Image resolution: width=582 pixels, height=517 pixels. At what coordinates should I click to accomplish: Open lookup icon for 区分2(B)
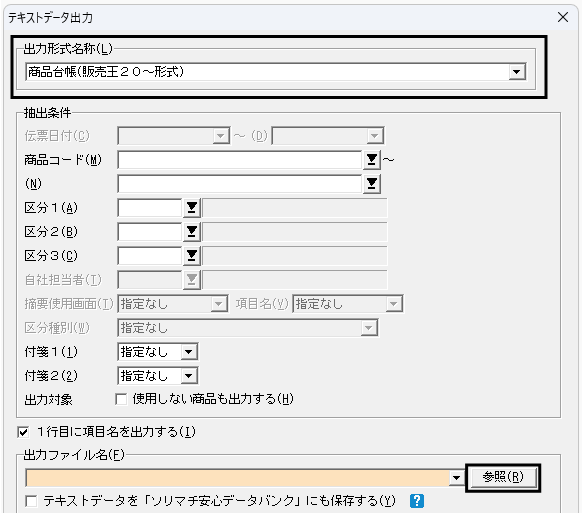(192, 232)
